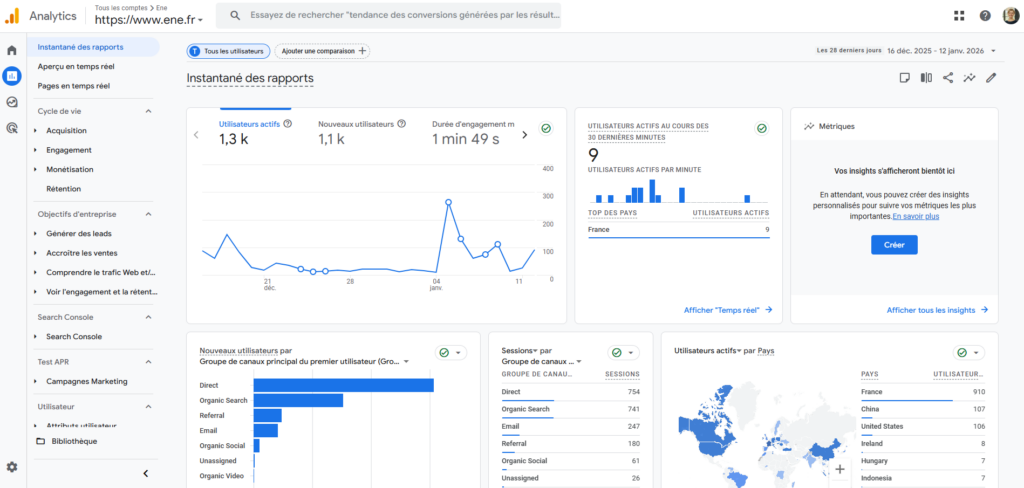Click the compare columns icon
1024x488 pixels.
pos(926,78)
